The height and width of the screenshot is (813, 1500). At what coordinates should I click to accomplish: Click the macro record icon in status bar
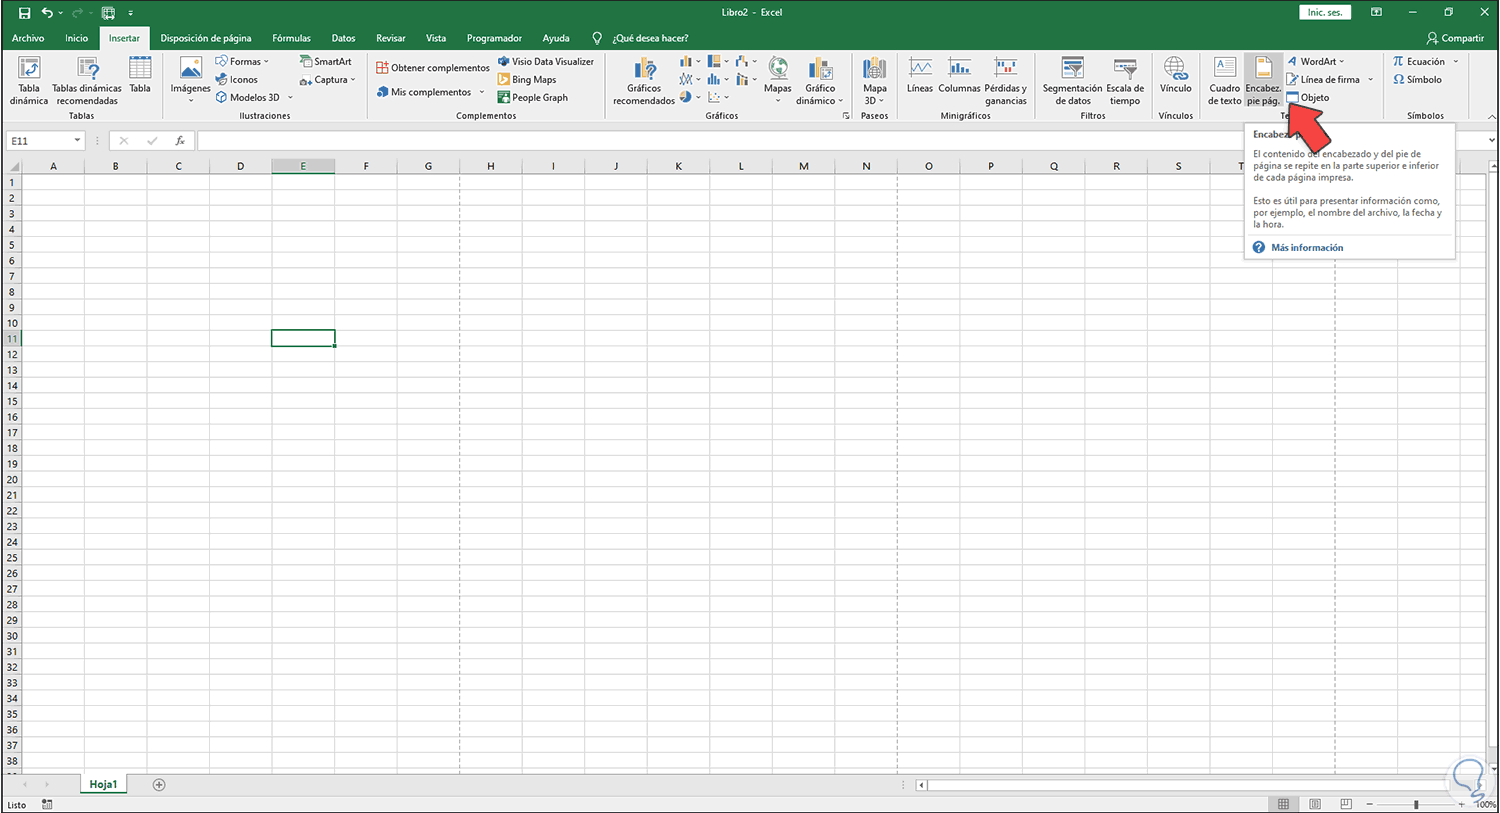47,804
